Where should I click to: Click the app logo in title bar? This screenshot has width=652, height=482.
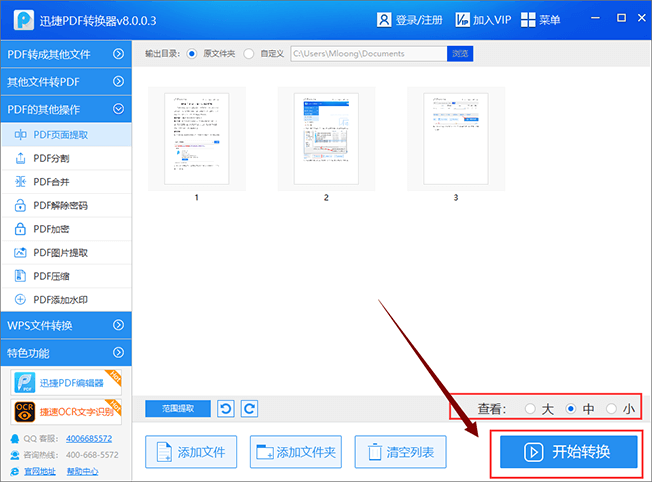(x=24, y=20)
